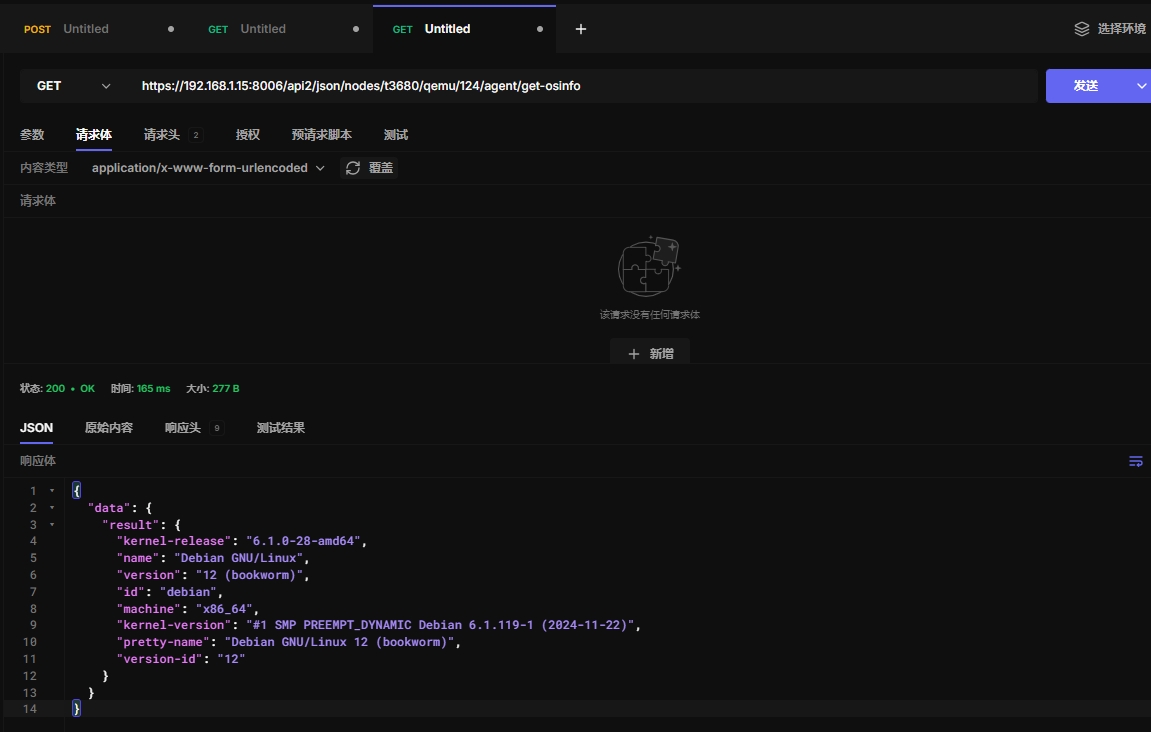Switch to the 请求头 tab
1151x732 pixels.
pos(162,135)
